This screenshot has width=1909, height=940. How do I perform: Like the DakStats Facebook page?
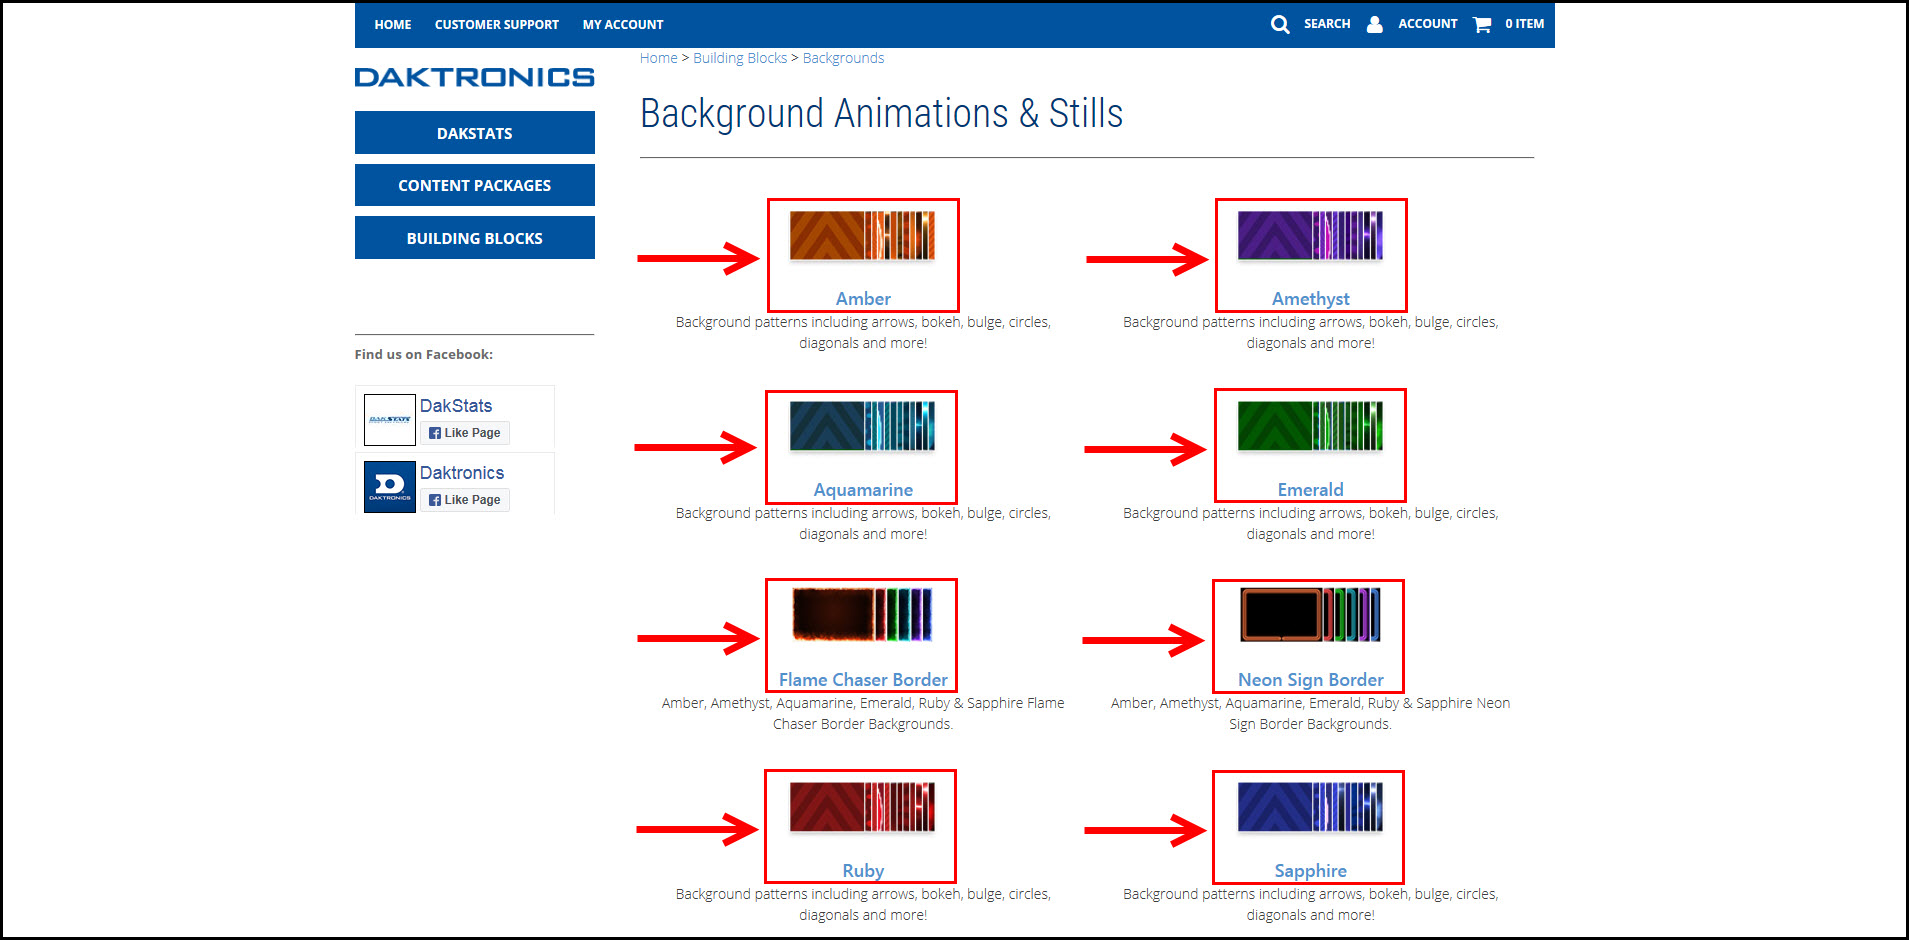click(x=465, y=433)
